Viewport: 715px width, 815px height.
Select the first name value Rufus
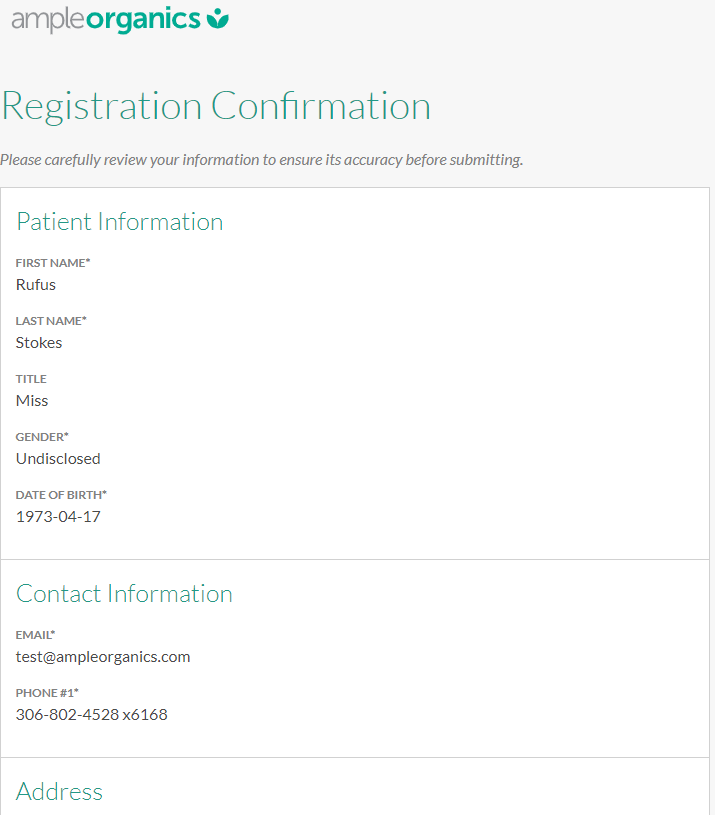click(x=36, y=285)
